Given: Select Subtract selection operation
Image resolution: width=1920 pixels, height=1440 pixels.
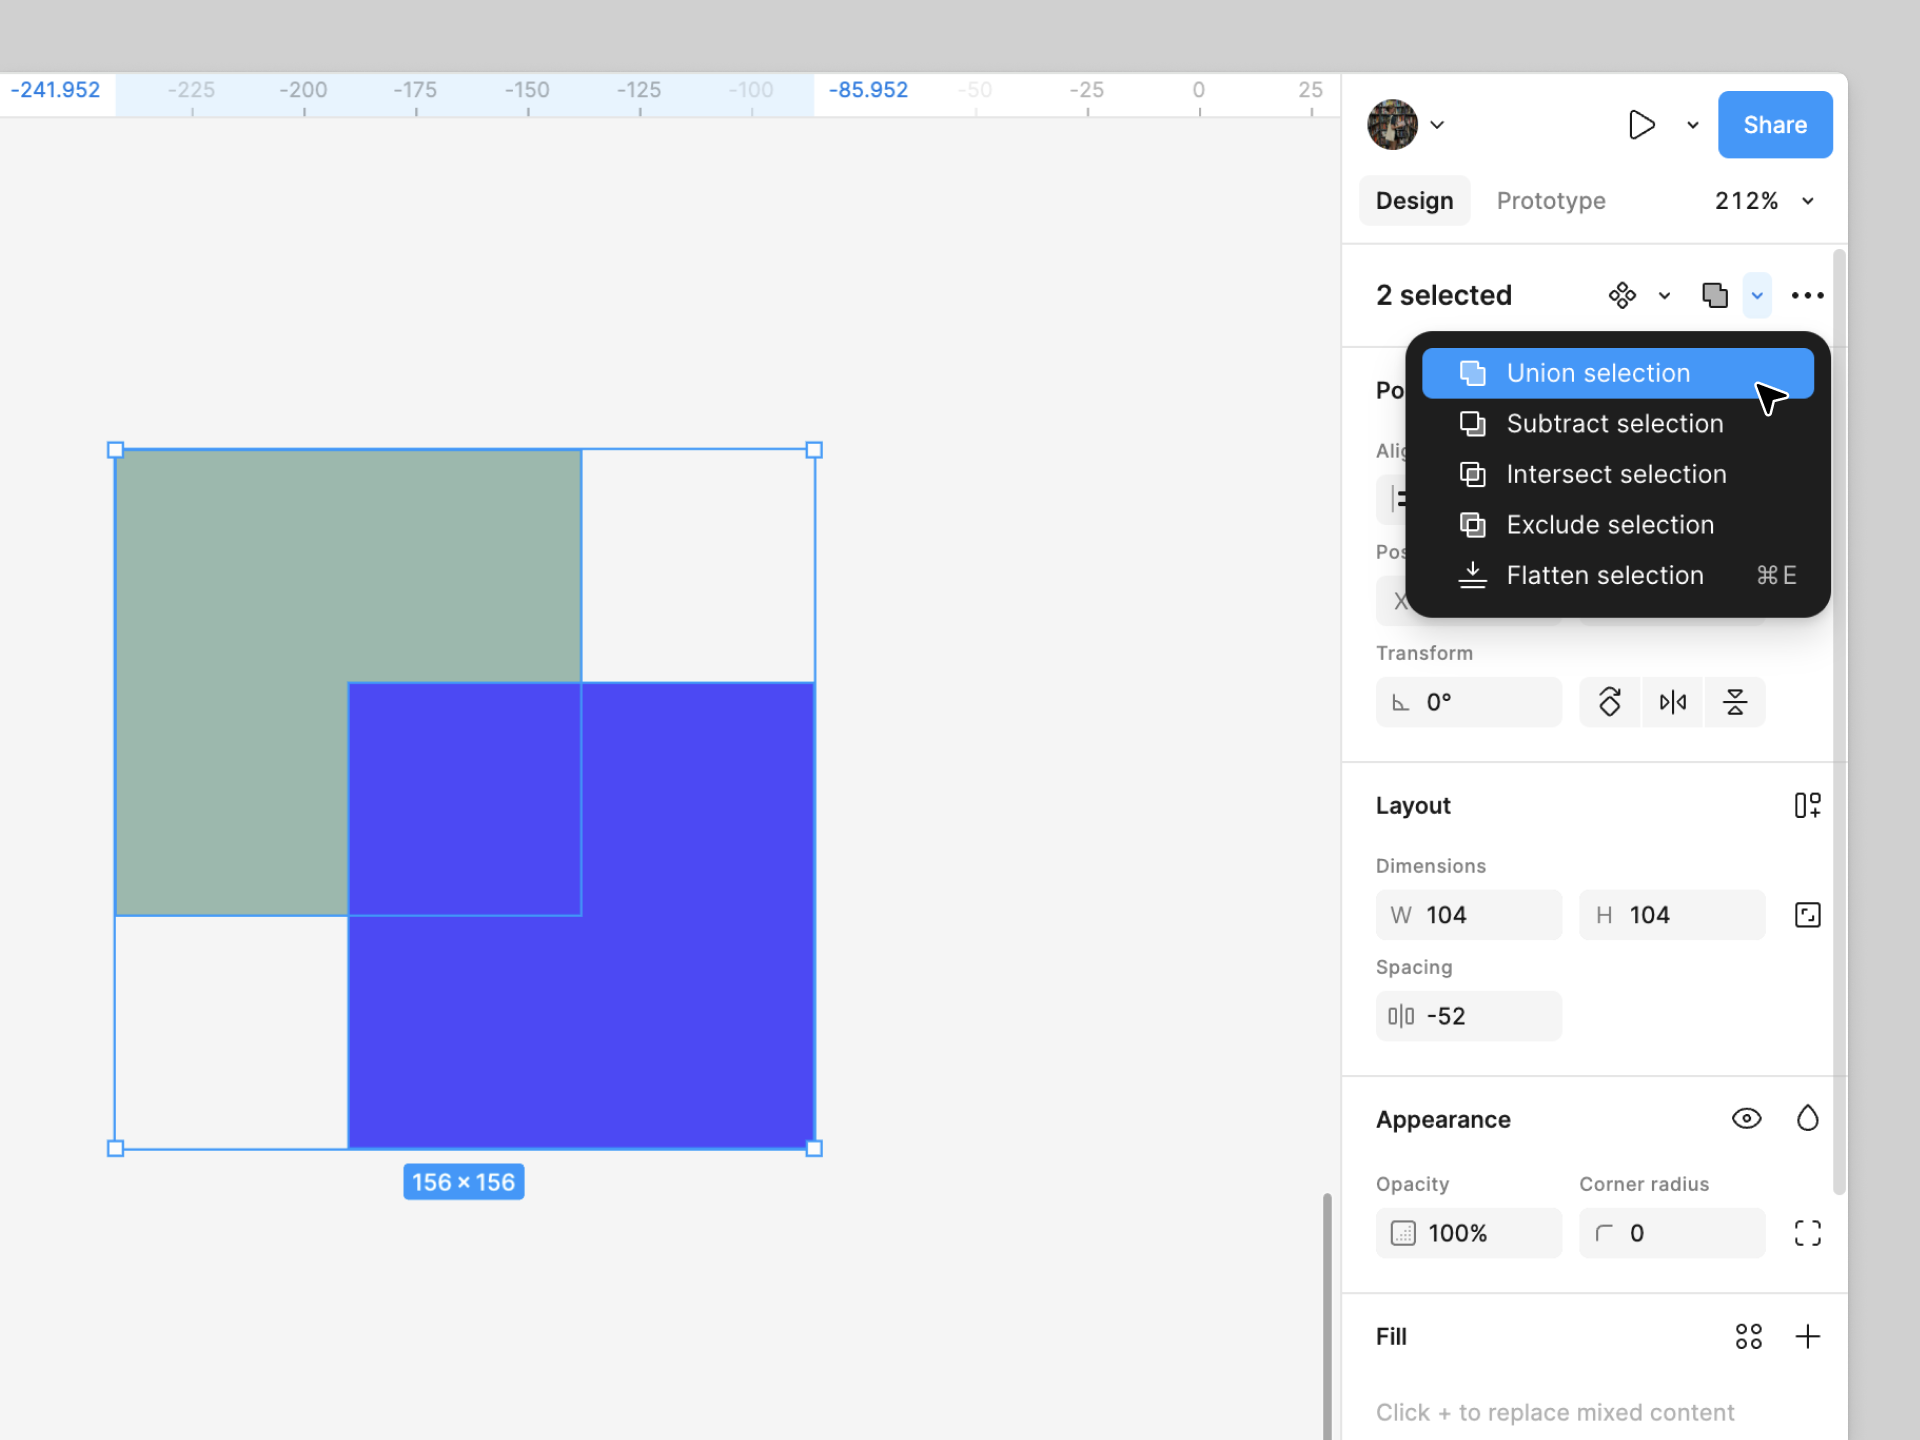Looking at the screenshot, I should 1615,424.
